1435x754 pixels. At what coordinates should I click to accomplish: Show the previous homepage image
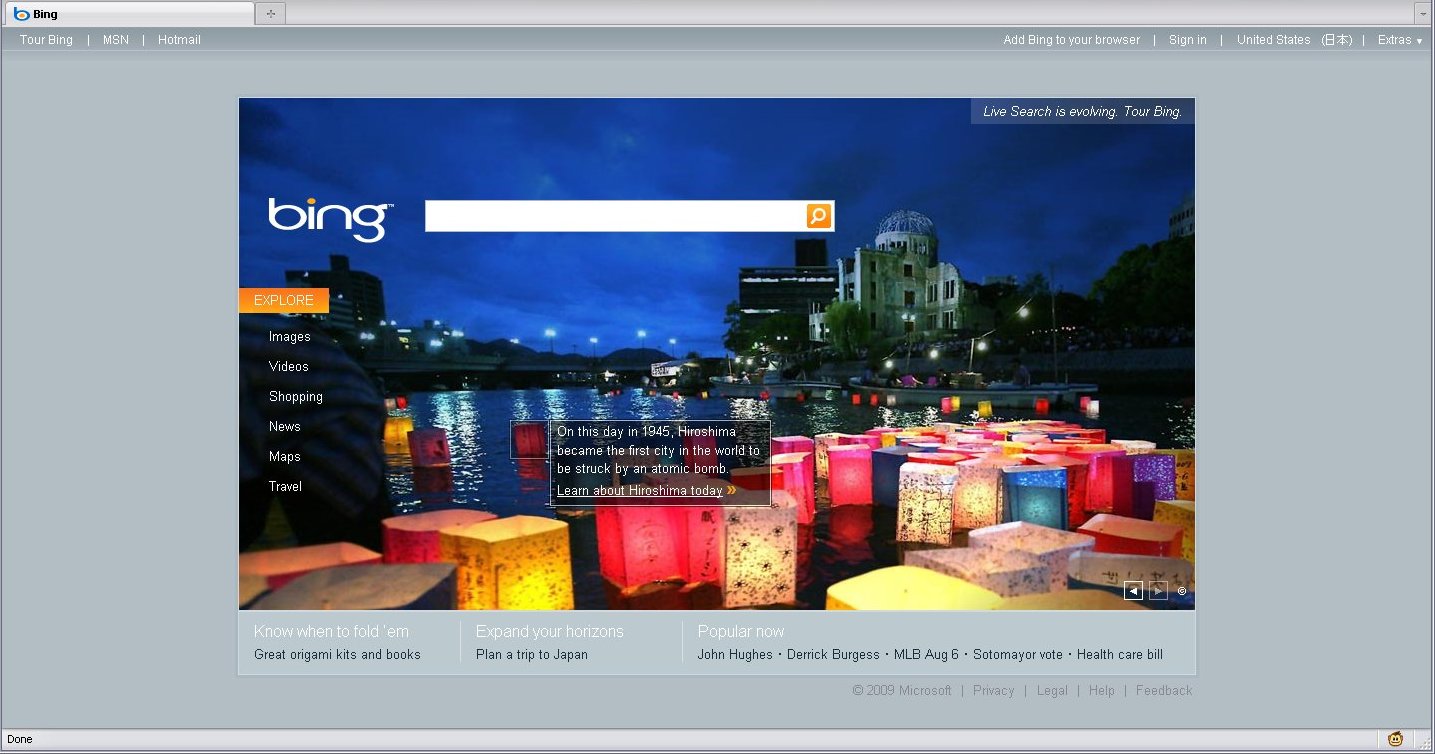1133,591
